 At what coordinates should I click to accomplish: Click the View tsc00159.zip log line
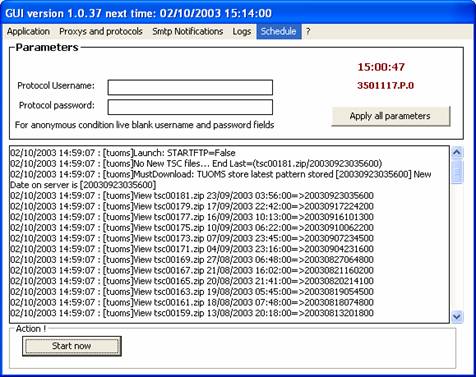(192, 313)
